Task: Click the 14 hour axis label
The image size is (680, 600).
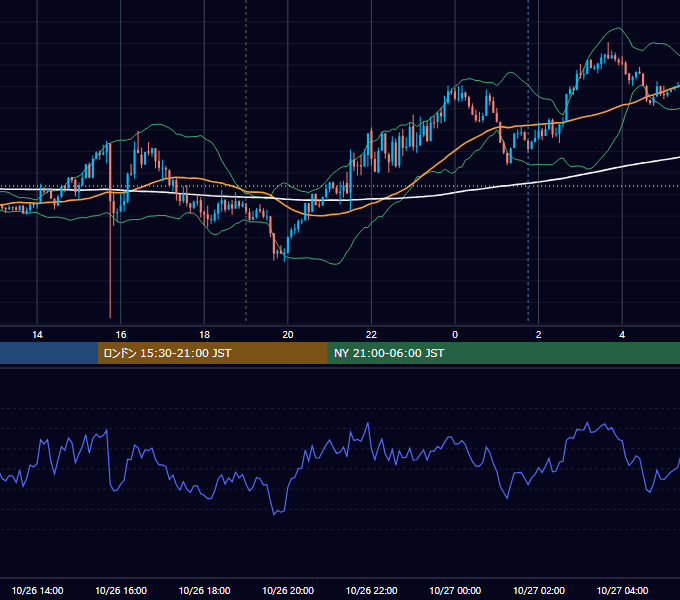Action: tap(37, 335)
